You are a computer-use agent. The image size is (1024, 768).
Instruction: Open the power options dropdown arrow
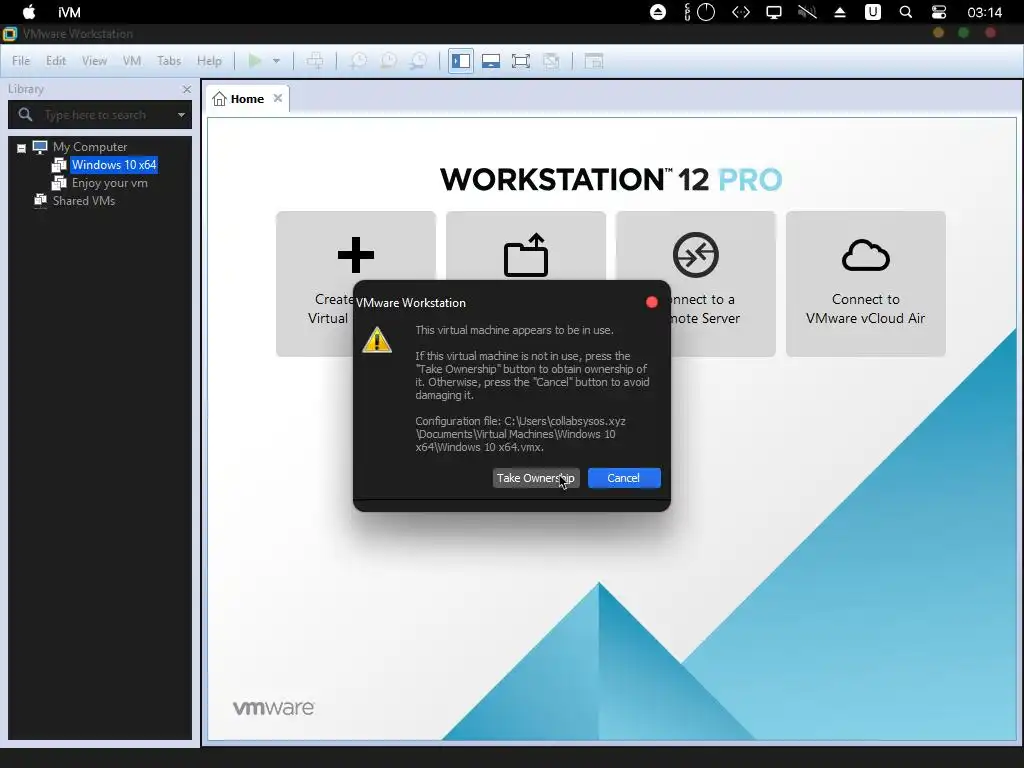[276, 61]
